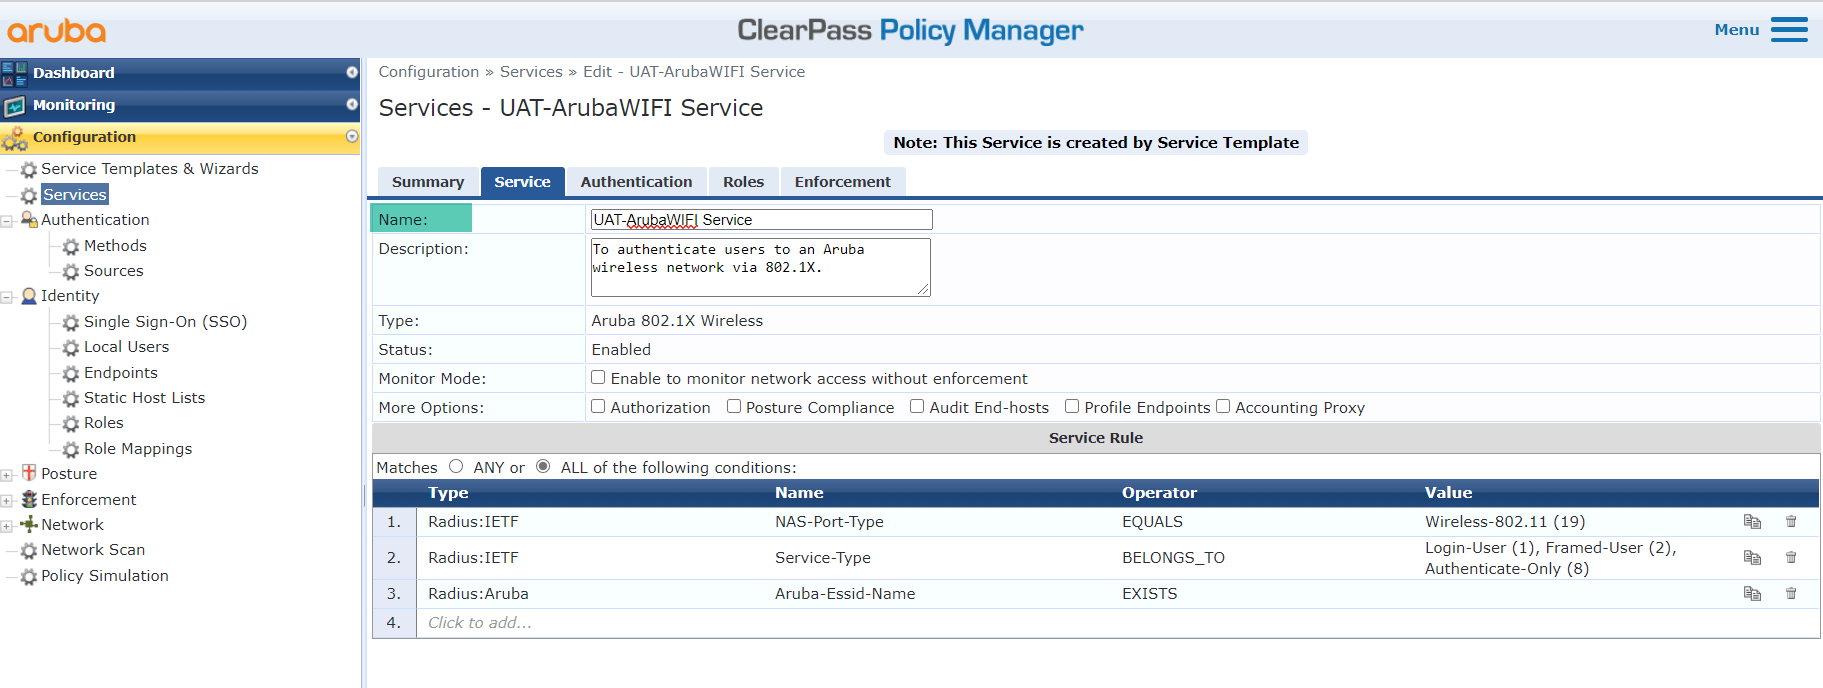The image size is (1823, 688).
Task: Click the gear icon beside Endpoints
Action: (71, 374)
